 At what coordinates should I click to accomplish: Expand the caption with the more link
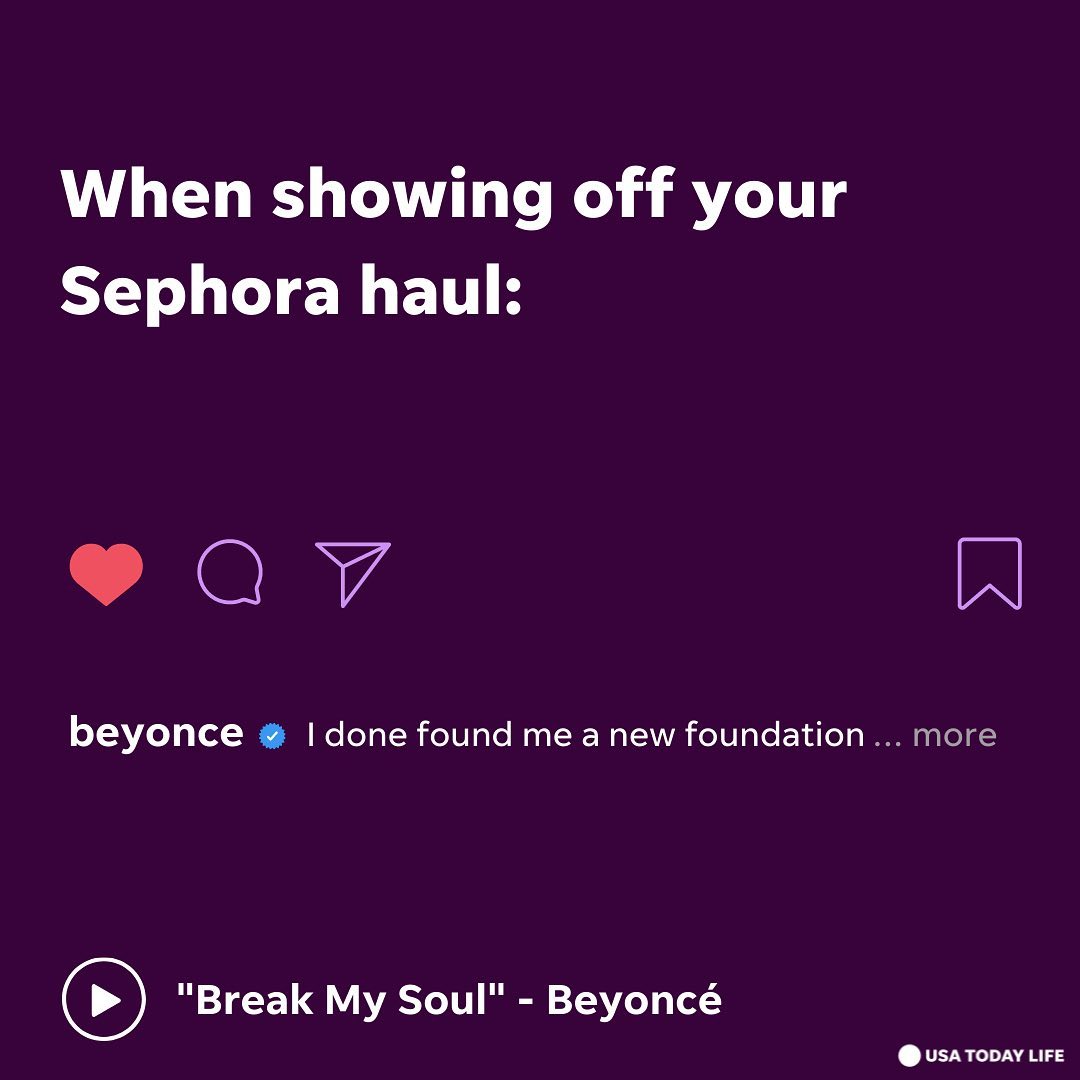pyautogui.click(x=954, y=736)
